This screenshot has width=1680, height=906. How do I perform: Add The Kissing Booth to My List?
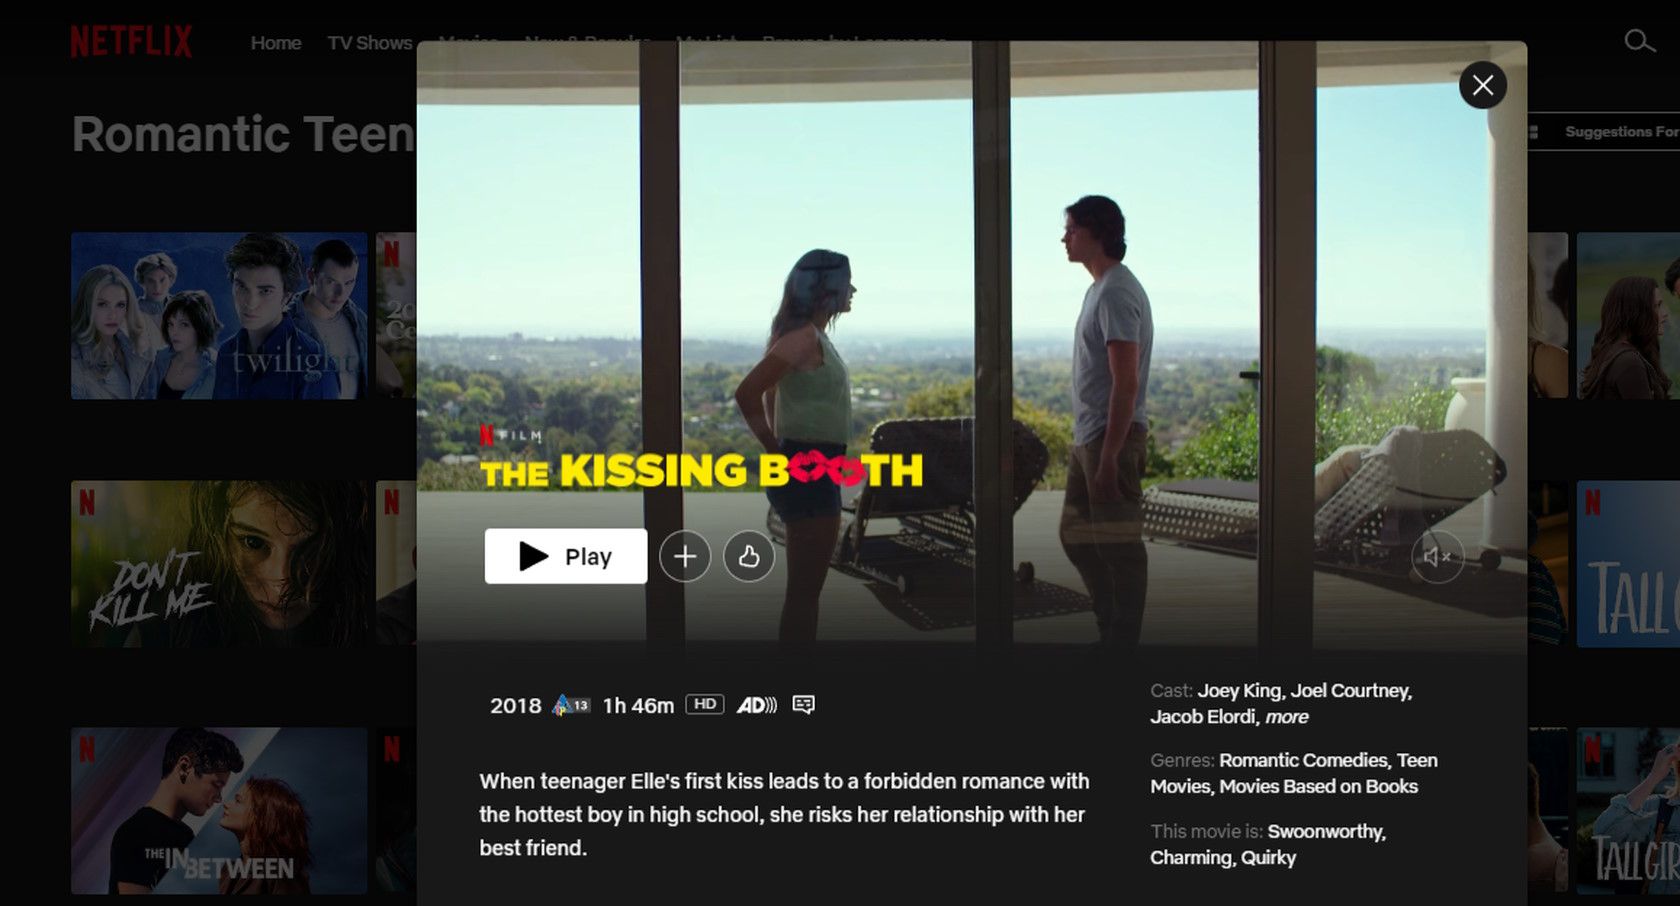[x=685, y=557]
